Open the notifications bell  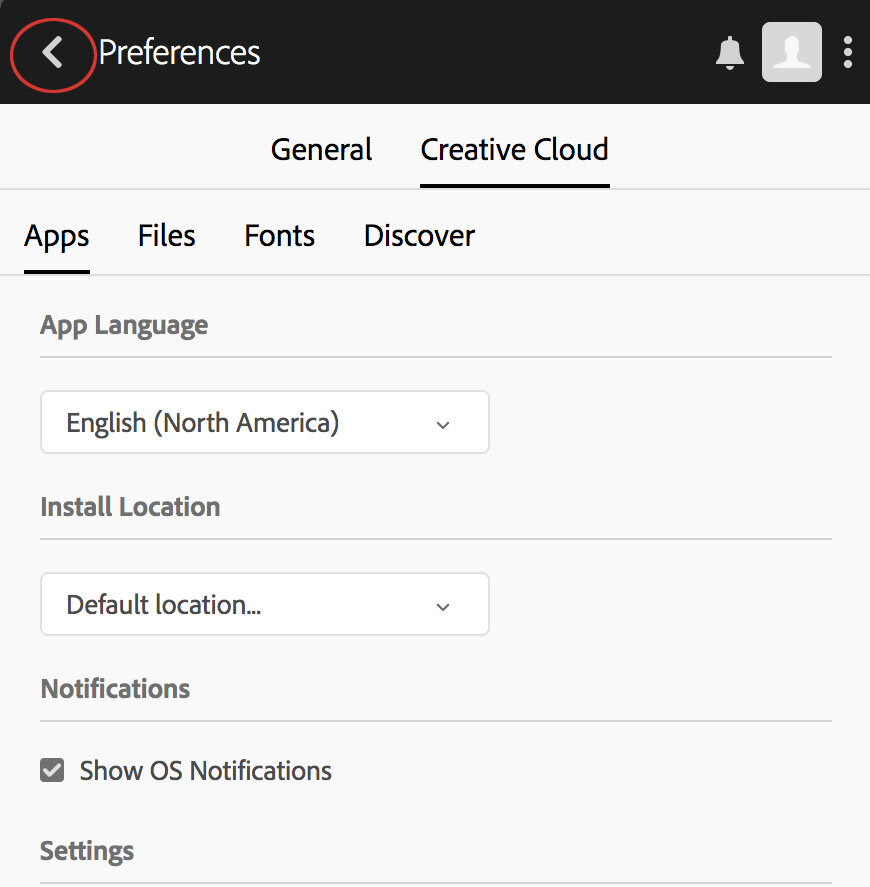click(729, 53)
